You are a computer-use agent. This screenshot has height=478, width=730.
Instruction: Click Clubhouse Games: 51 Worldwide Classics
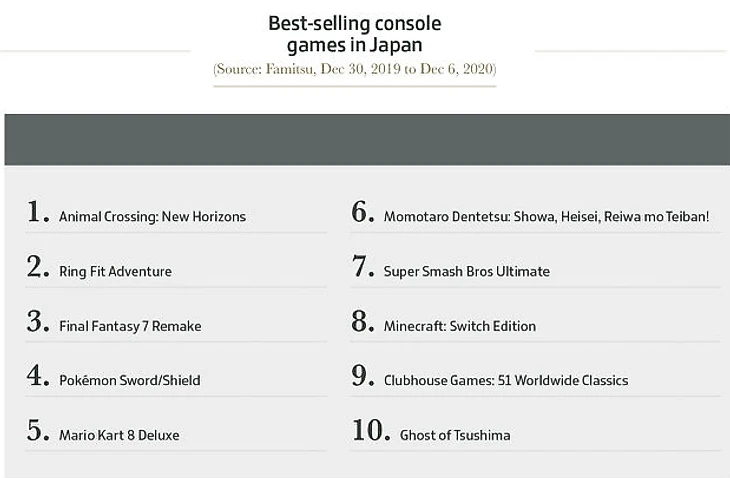click(x=505, y=380)
